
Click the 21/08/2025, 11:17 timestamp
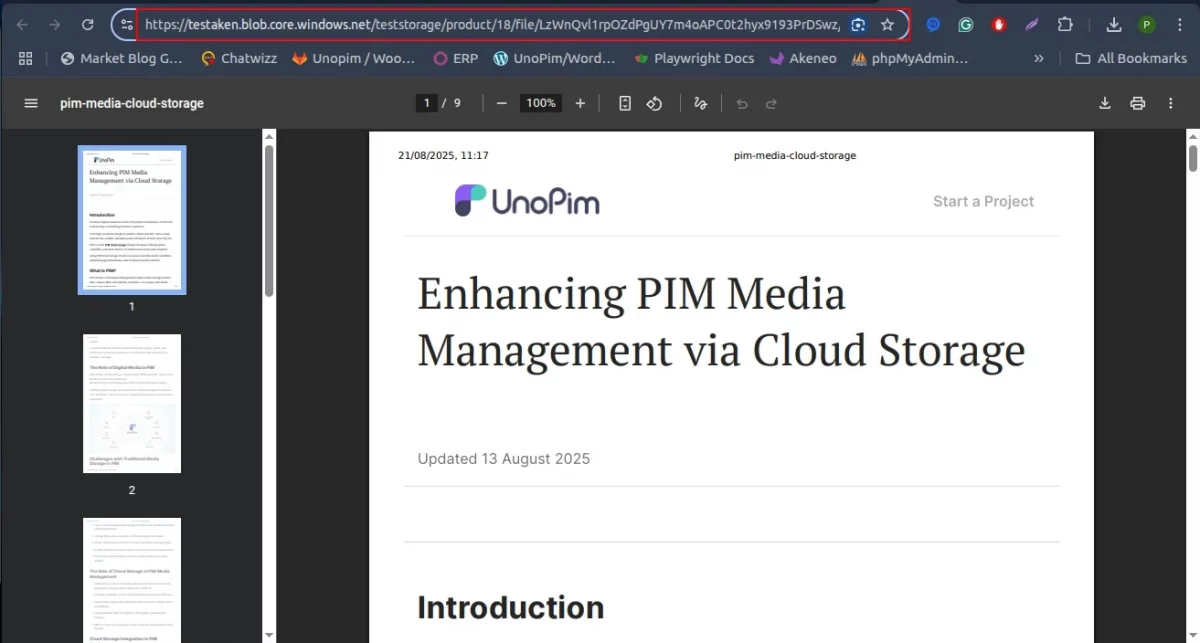coord(443,156)
